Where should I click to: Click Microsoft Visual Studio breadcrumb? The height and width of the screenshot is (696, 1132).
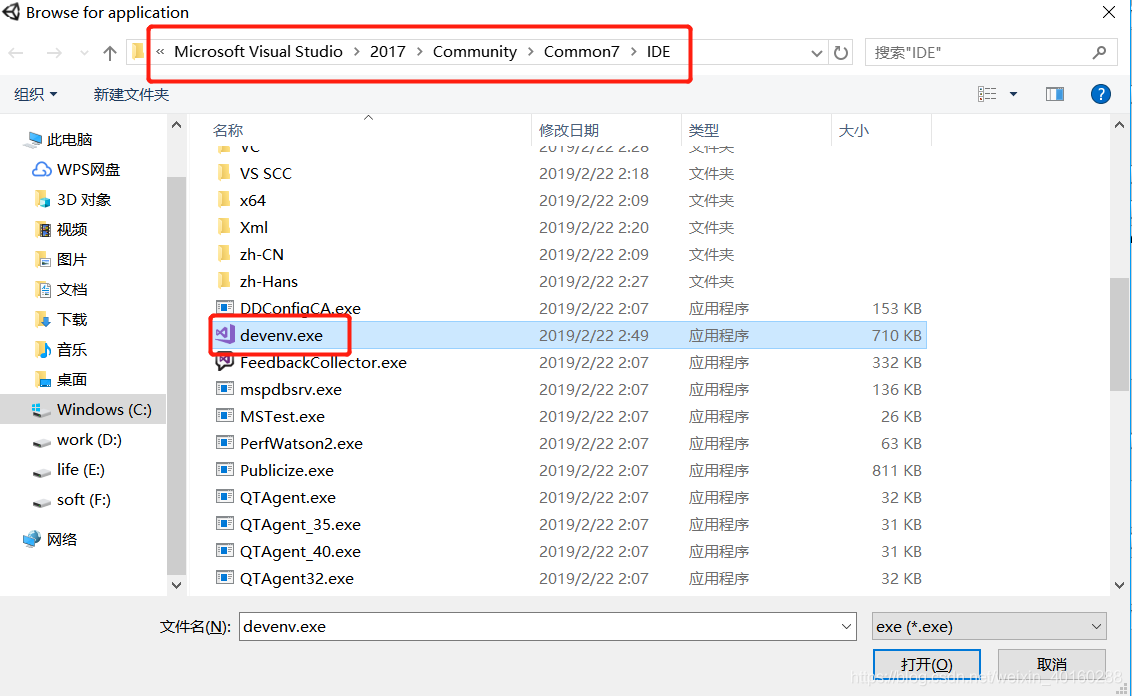(x=258, y=52)
